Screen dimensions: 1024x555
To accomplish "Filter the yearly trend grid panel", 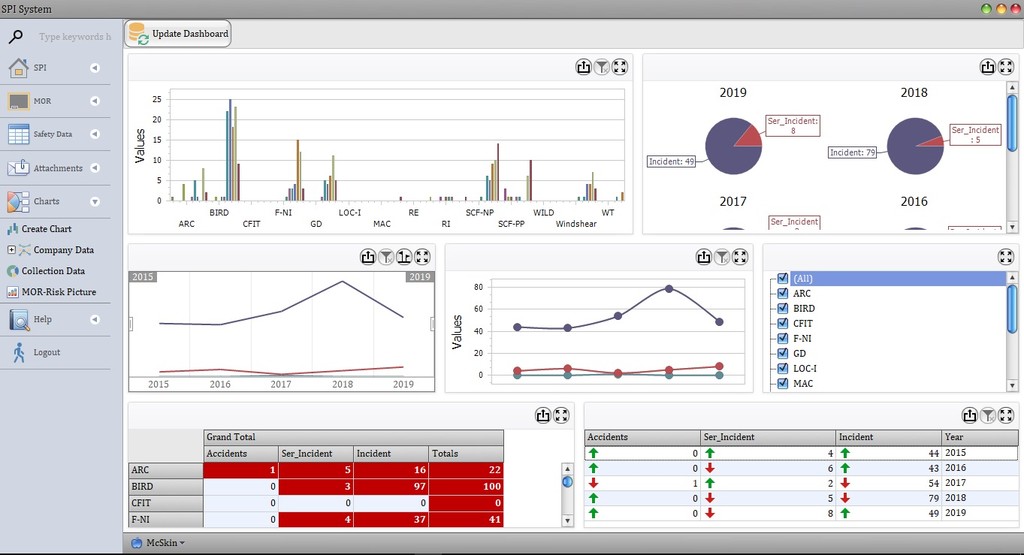I will [x=988, y=415].
